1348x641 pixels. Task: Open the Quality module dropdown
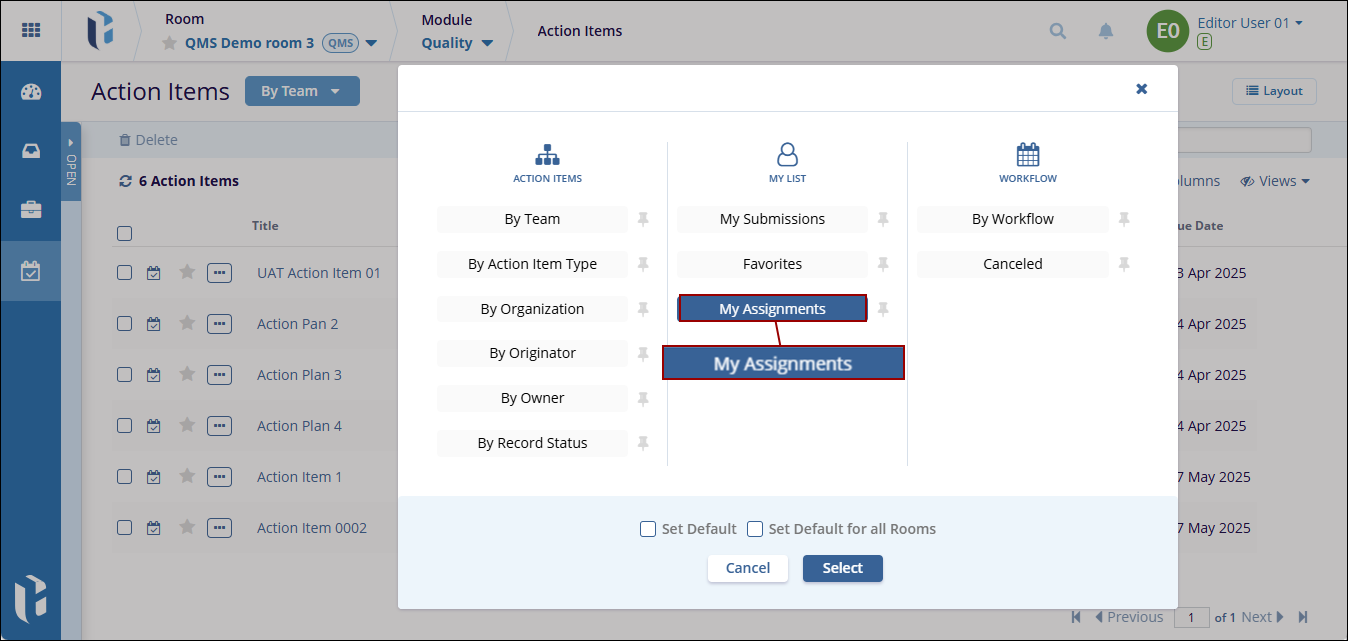pyautogui.click(x=487, y=43)
